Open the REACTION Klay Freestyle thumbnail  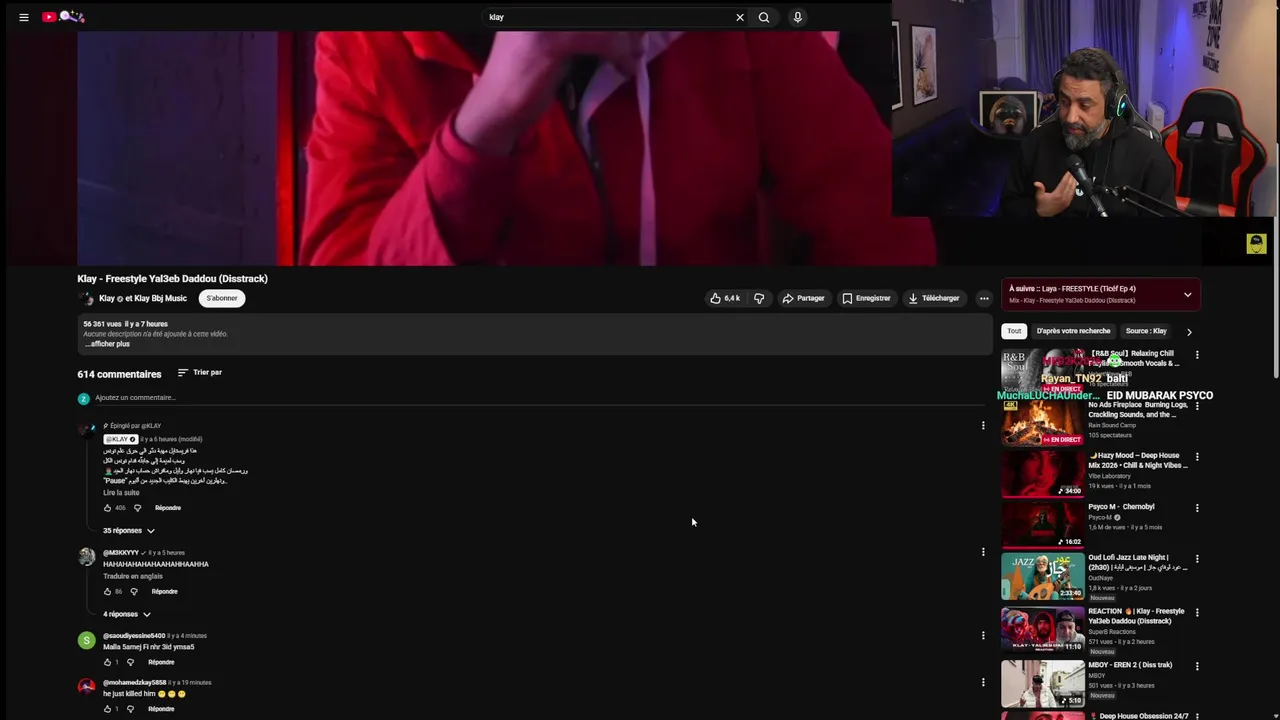point(1043,630)
